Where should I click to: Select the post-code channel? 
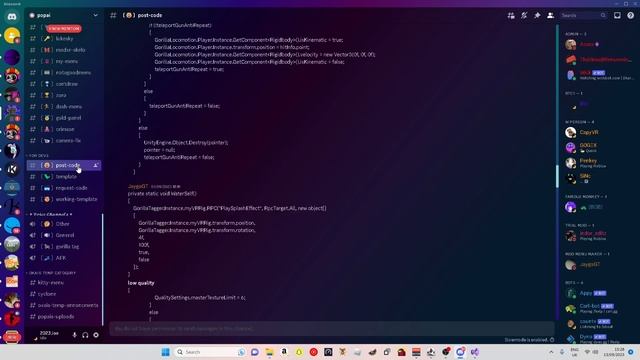click(x=64, y=165)
